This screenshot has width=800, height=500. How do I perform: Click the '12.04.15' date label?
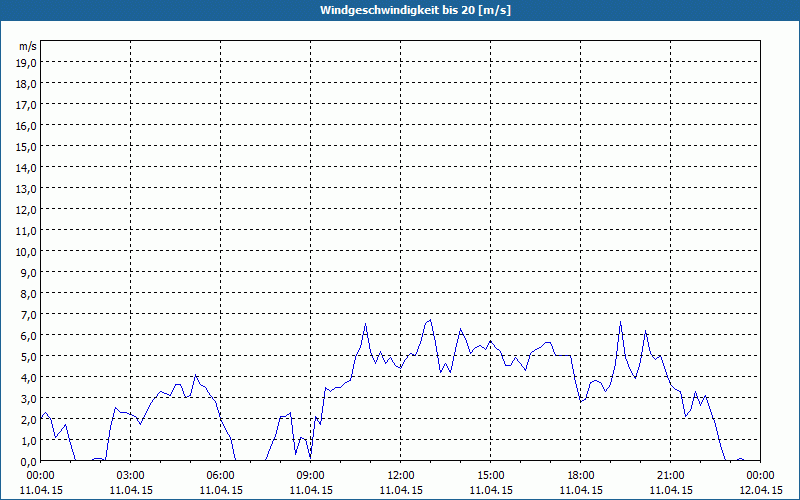tap(760, 490)
